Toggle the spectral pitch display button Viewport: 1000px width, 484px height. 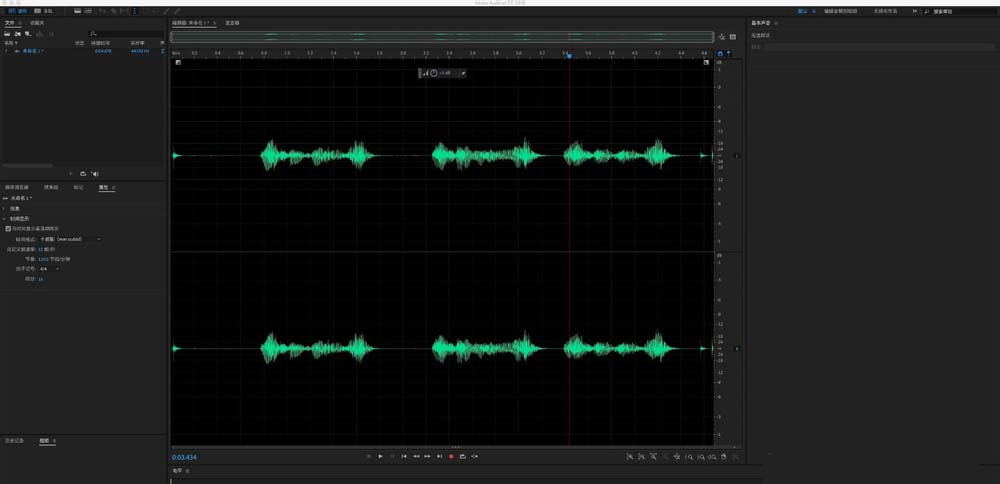pyautogui.click(x=88, y=11)
